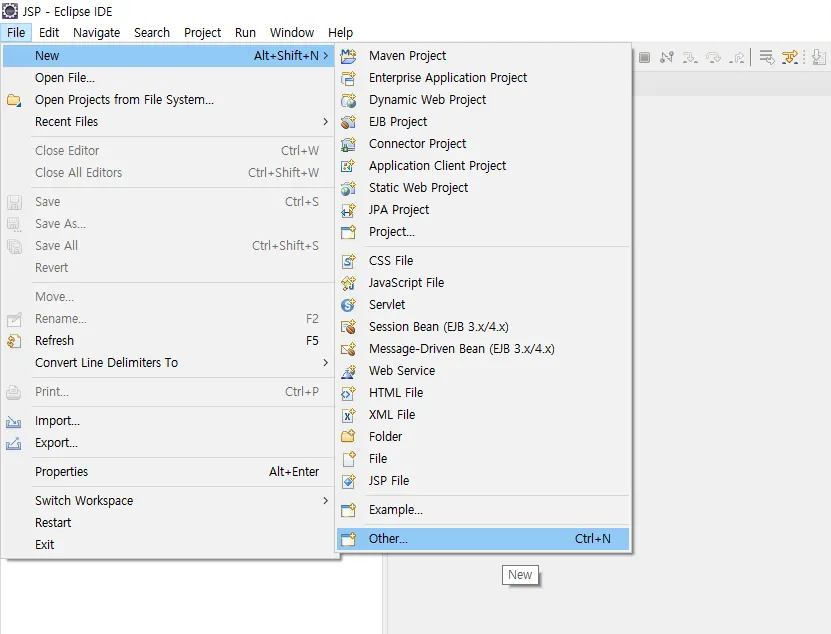Click the Disconnect toolbar icon
831x634 pixels.
point(667,57)
